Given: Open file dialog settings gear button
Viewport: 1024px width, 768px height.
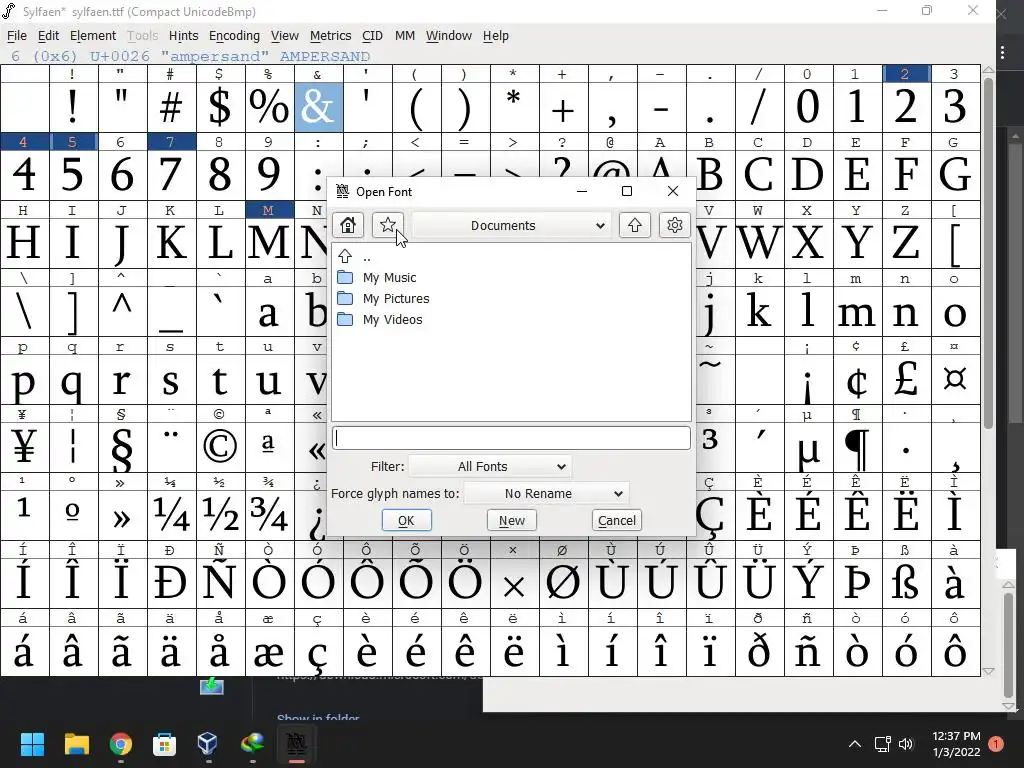Looking at the screenshot, I should coord(675,225).
